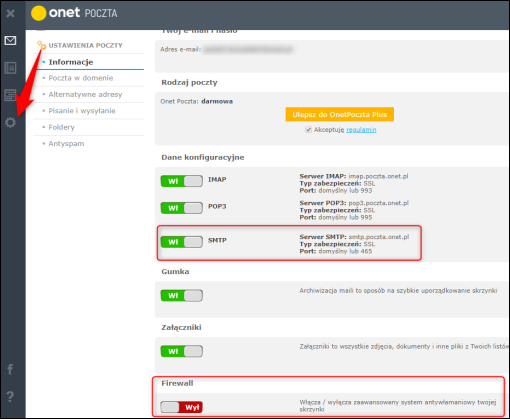The image size is (510, 419).
Task: Toggle the Gumka archiving switch
Action: click(182, 295)
